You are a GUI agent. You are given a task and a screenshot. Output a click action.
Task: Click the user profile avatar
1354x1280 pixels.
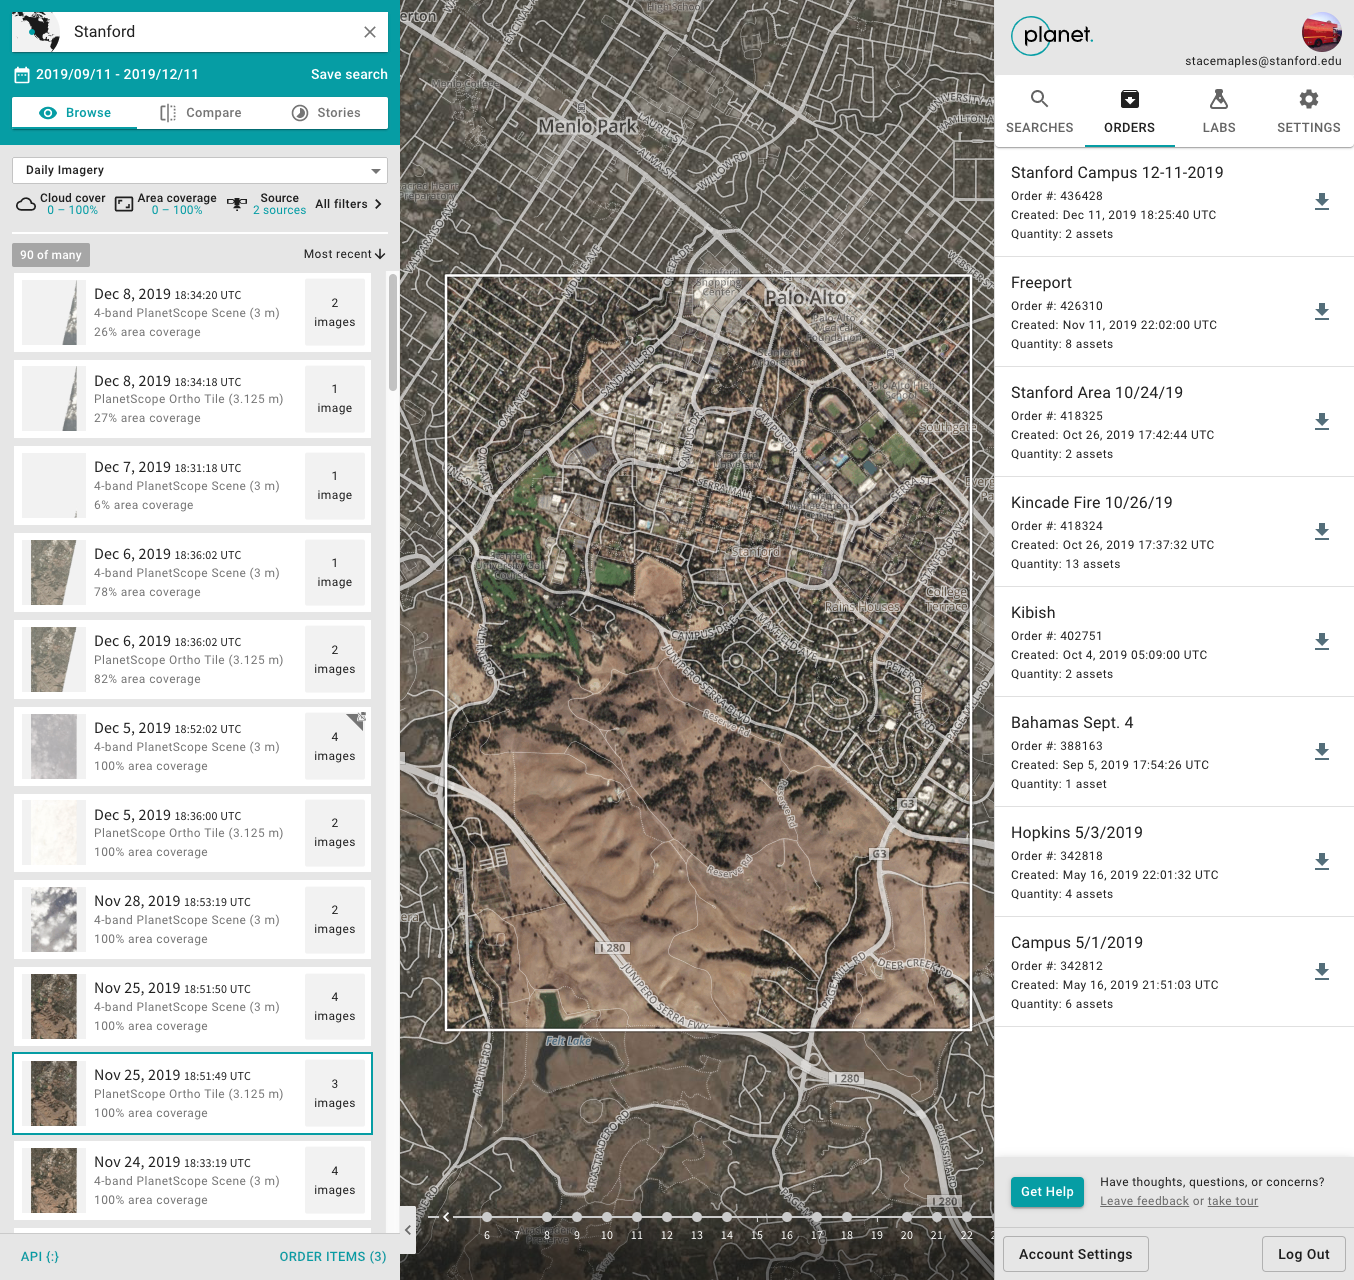1321,32
